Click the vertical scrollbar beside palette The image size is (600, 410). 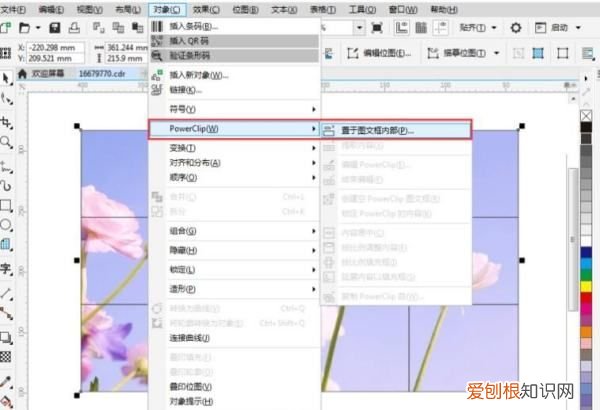coord(572,239)
